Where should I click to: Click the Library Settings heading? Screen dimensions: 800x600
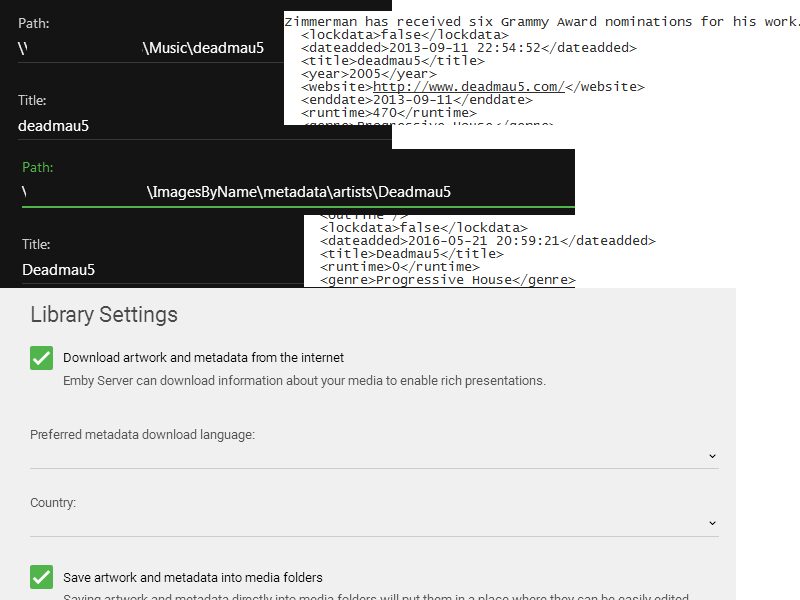(104, 315)
